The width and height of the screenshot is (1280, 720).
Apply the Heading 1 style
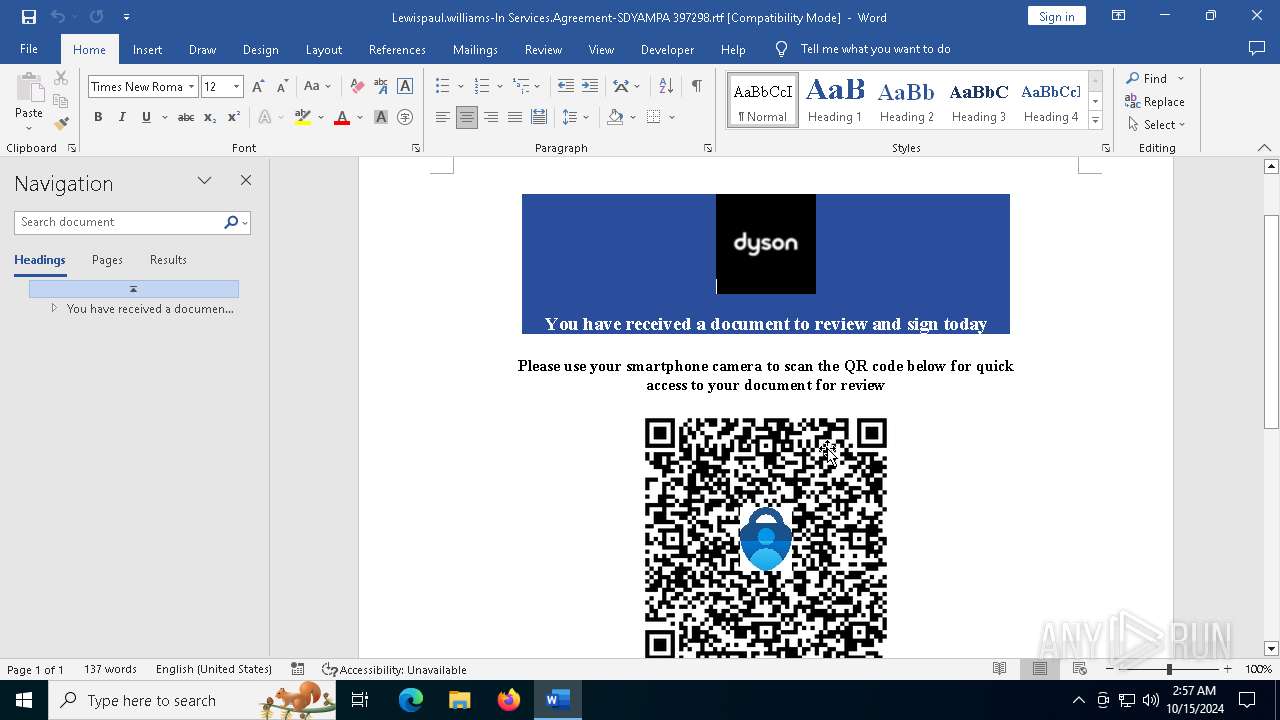835,100
